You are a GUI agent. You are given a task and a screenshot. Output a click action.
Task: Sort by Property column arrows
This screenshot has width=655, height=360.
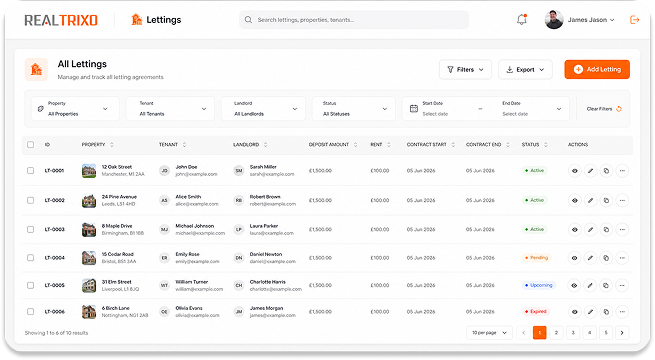point(112,145)
